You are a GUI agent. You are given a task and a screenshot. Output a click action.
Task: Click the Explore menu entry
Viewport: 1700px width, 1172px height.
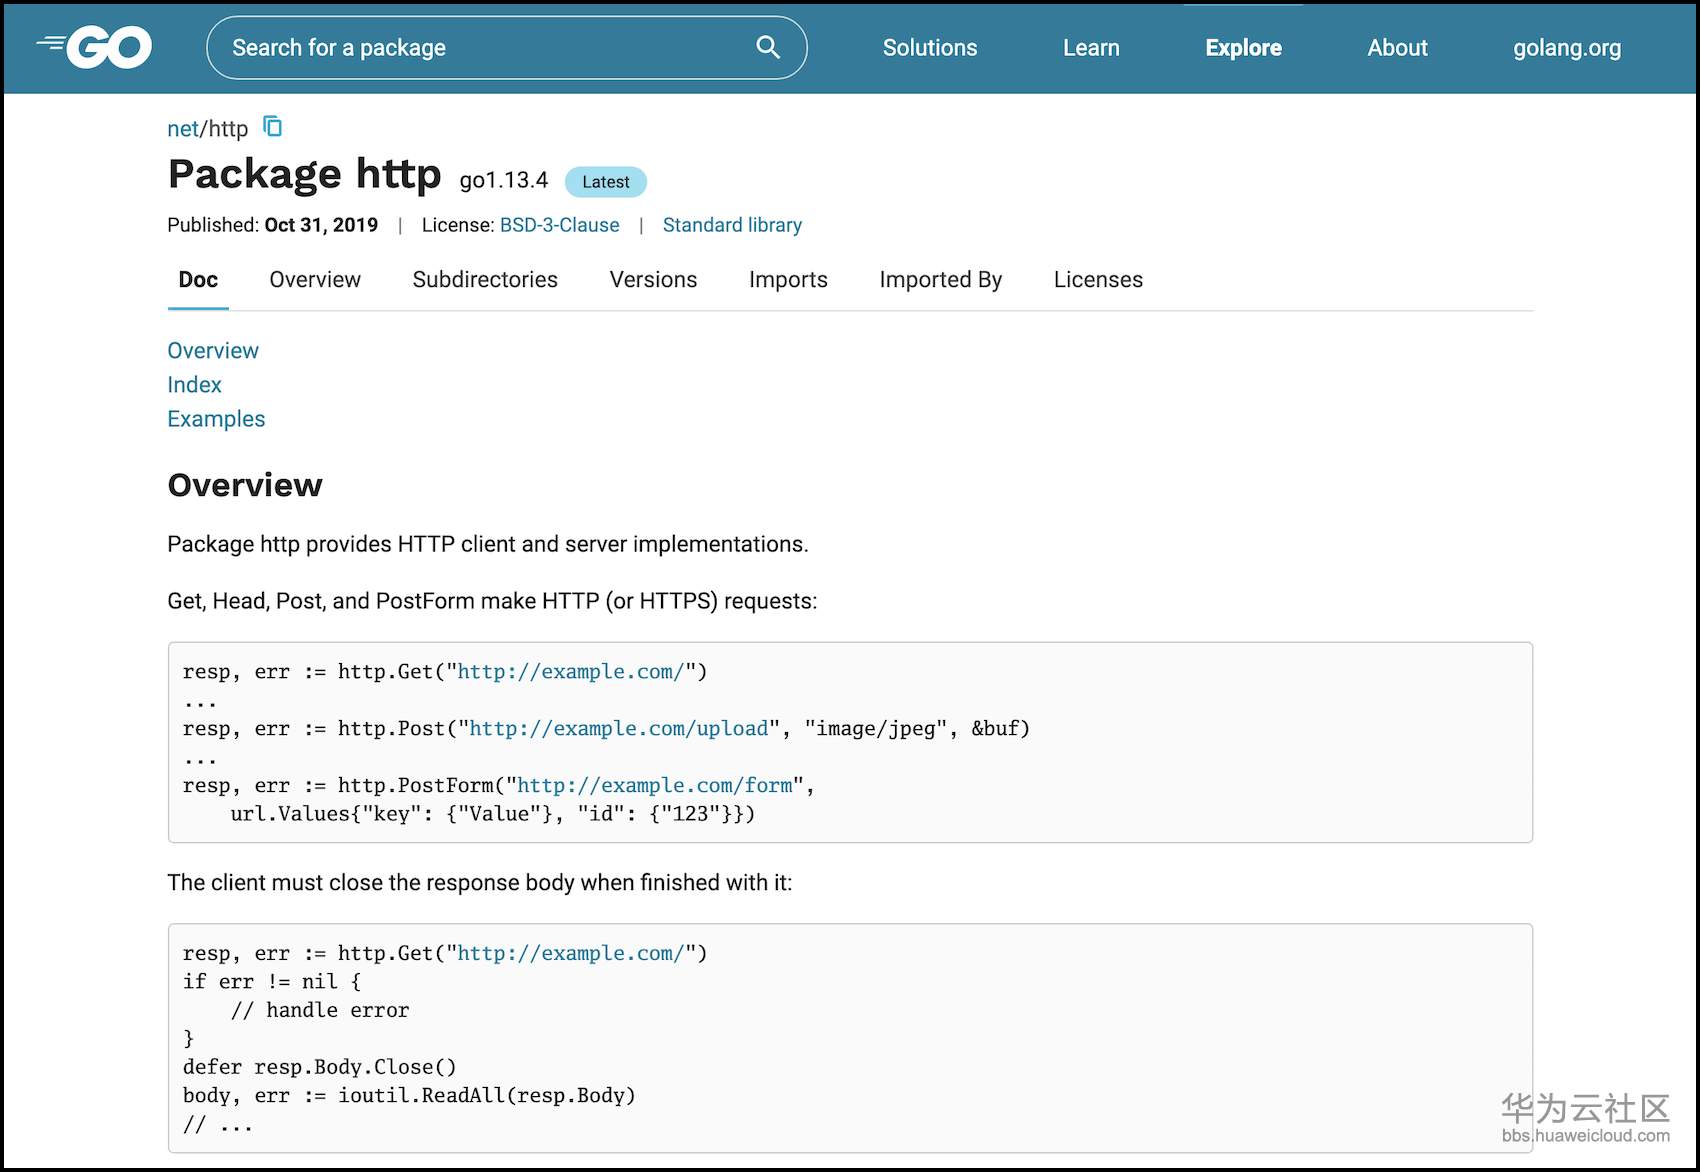pyautogui.click(x=1242, y=47)
